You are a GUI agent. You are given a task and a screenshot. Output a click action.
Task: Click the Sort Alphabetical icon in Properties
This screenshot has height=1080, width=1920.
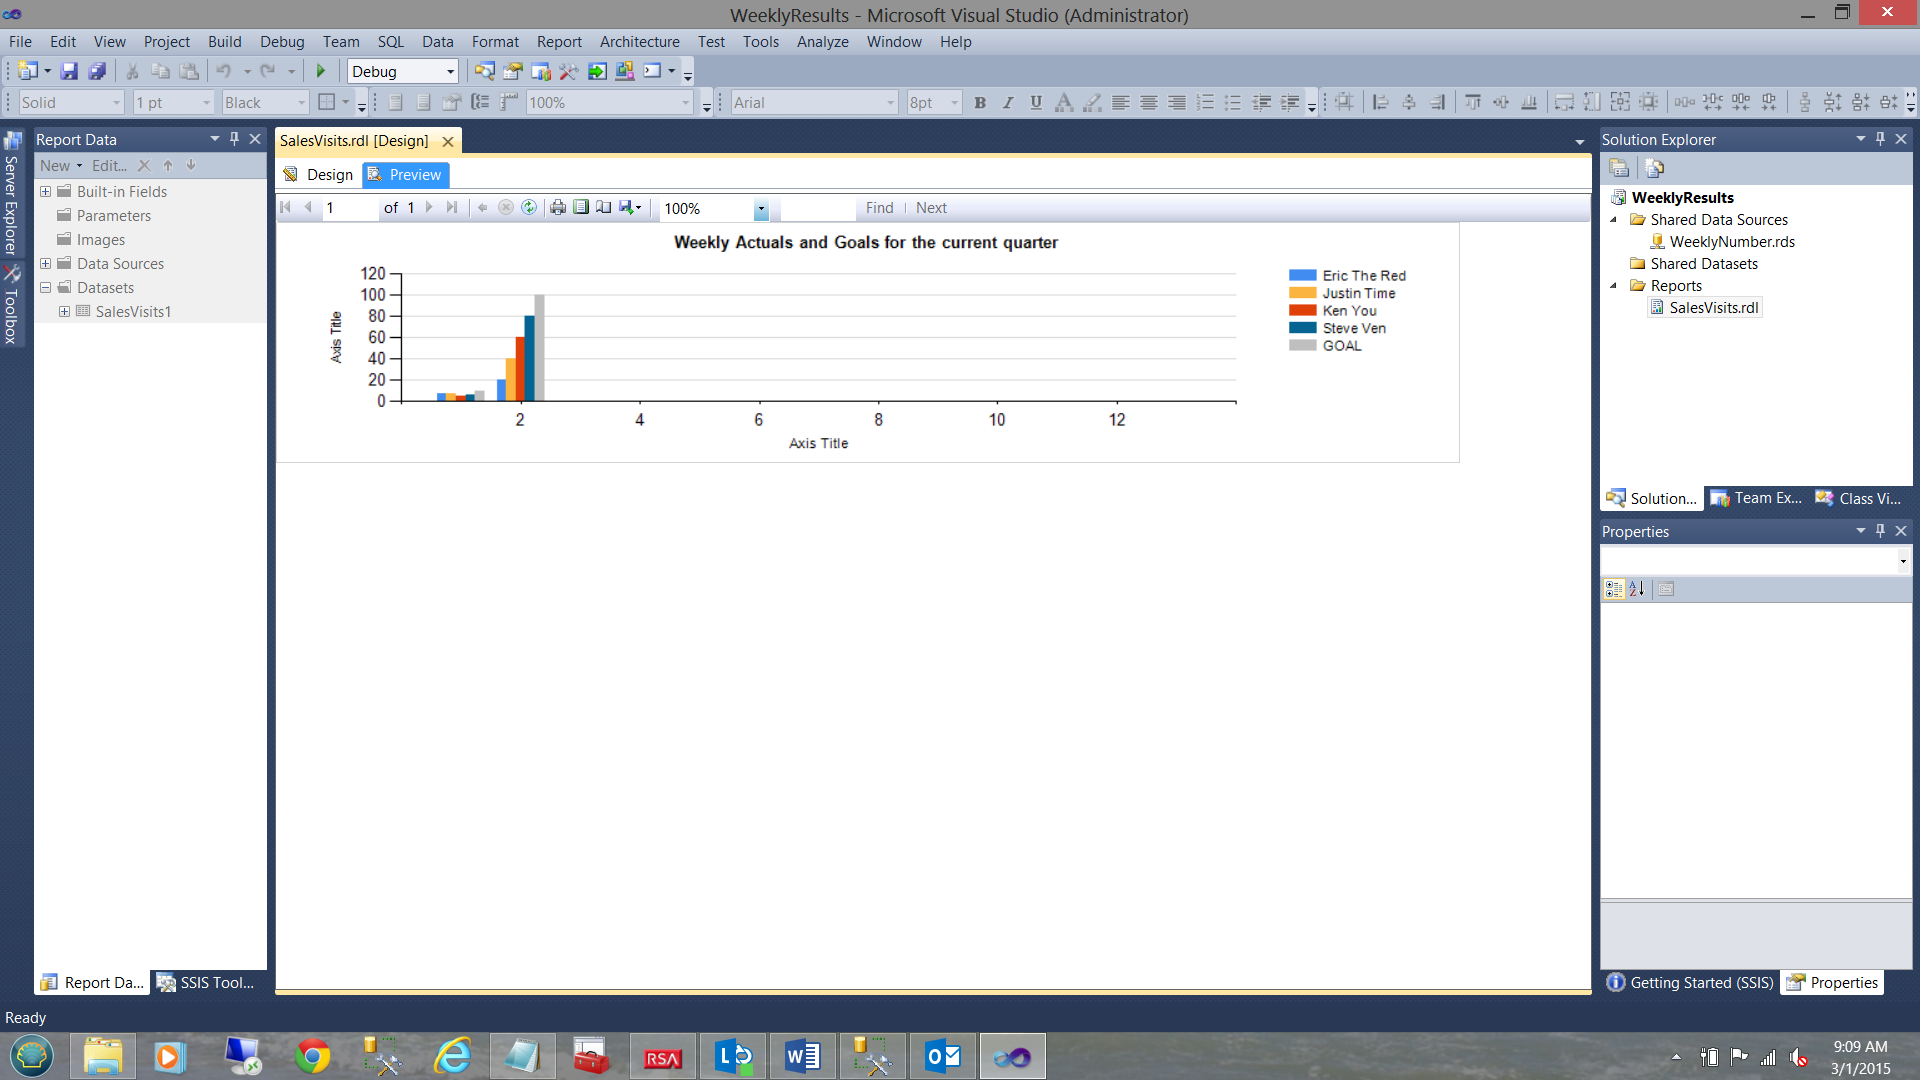[x=1636, y=589]
